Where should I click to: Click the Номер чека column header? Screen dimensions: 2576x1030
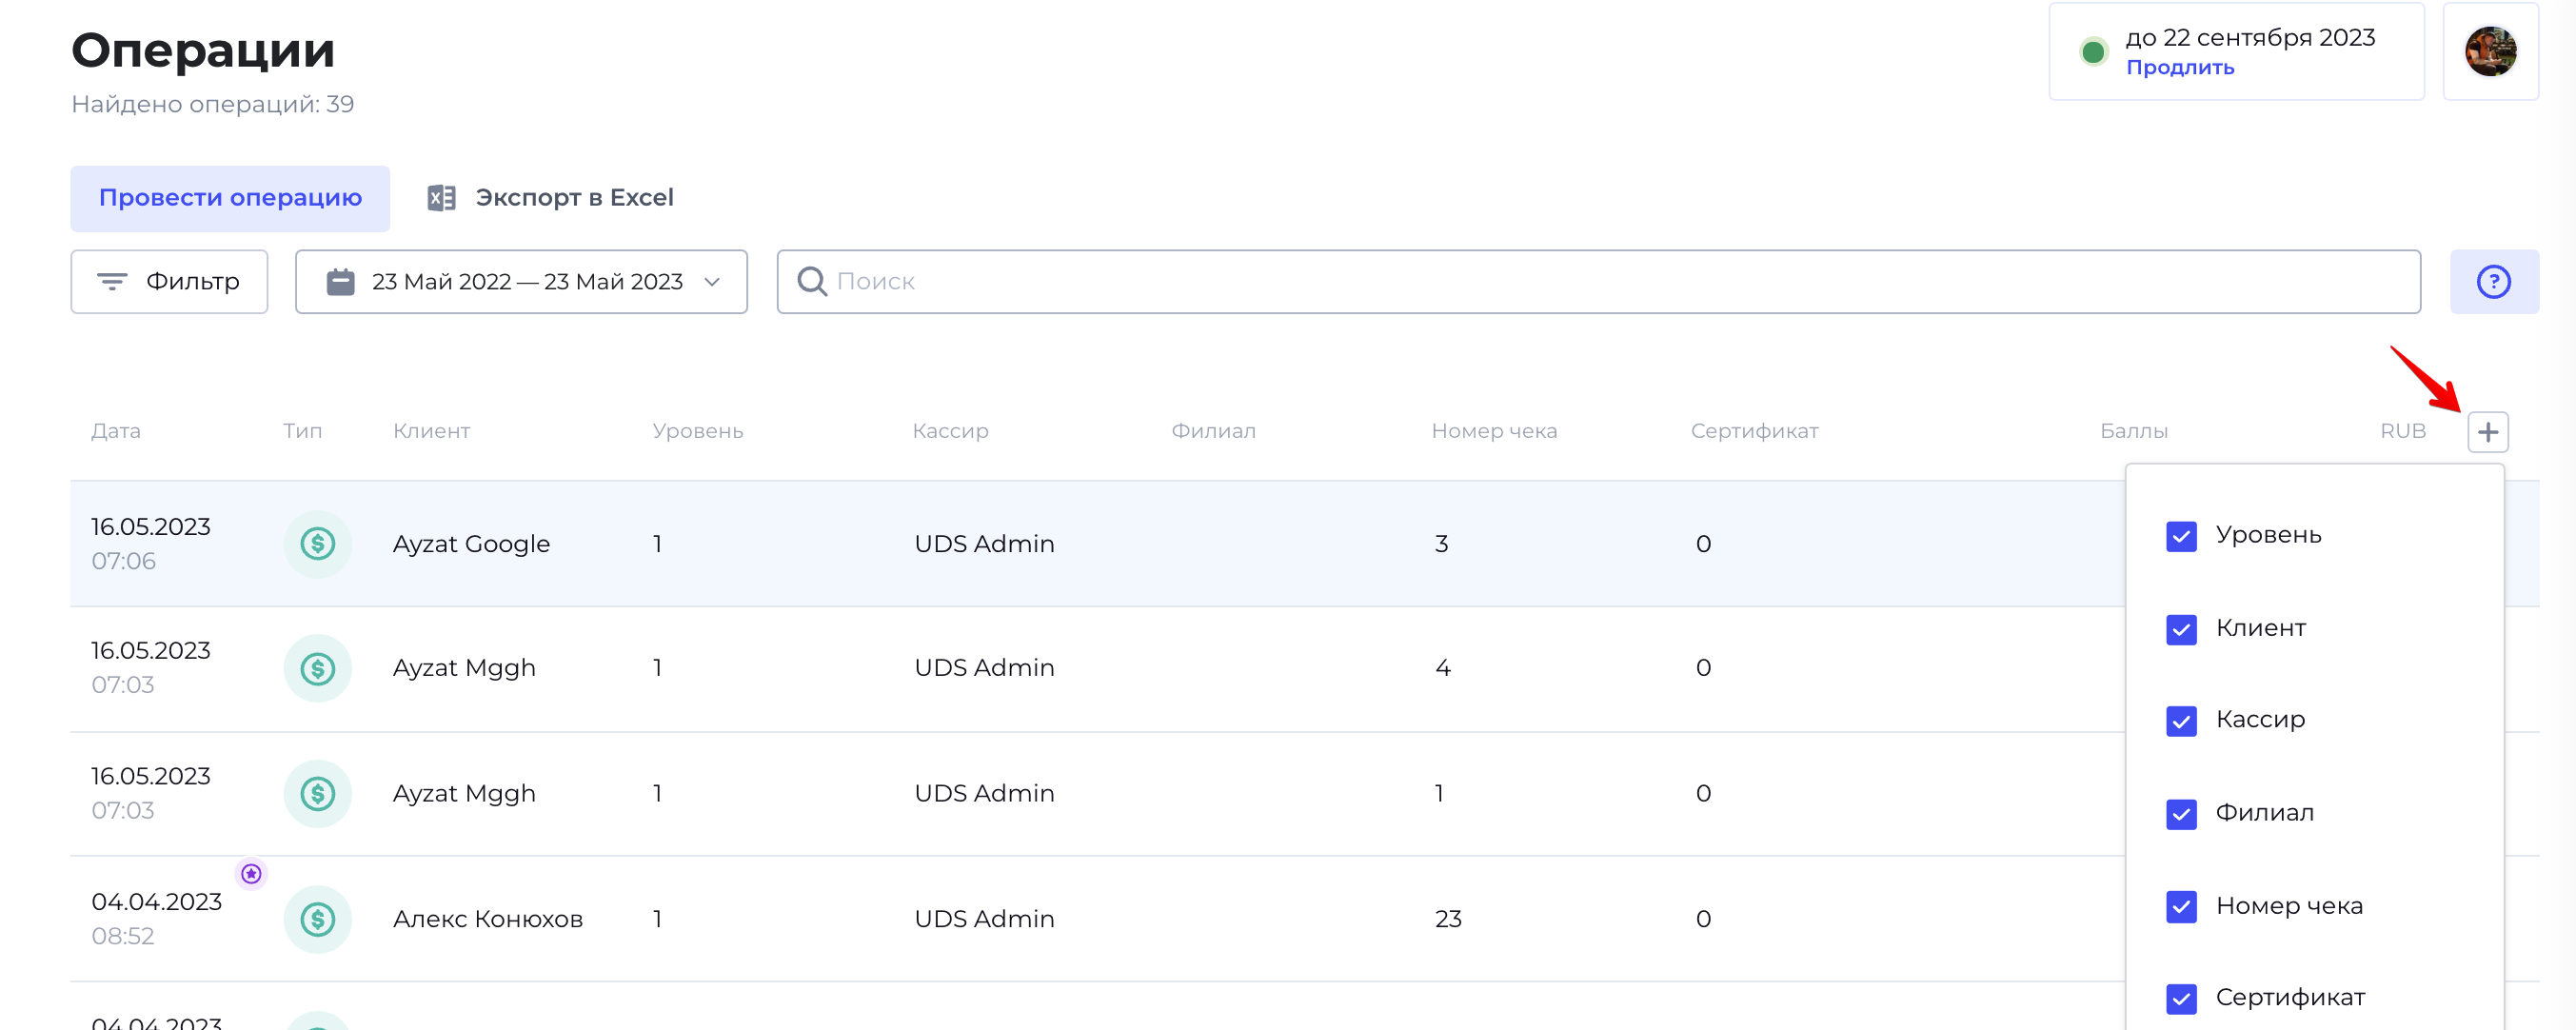1494,431
